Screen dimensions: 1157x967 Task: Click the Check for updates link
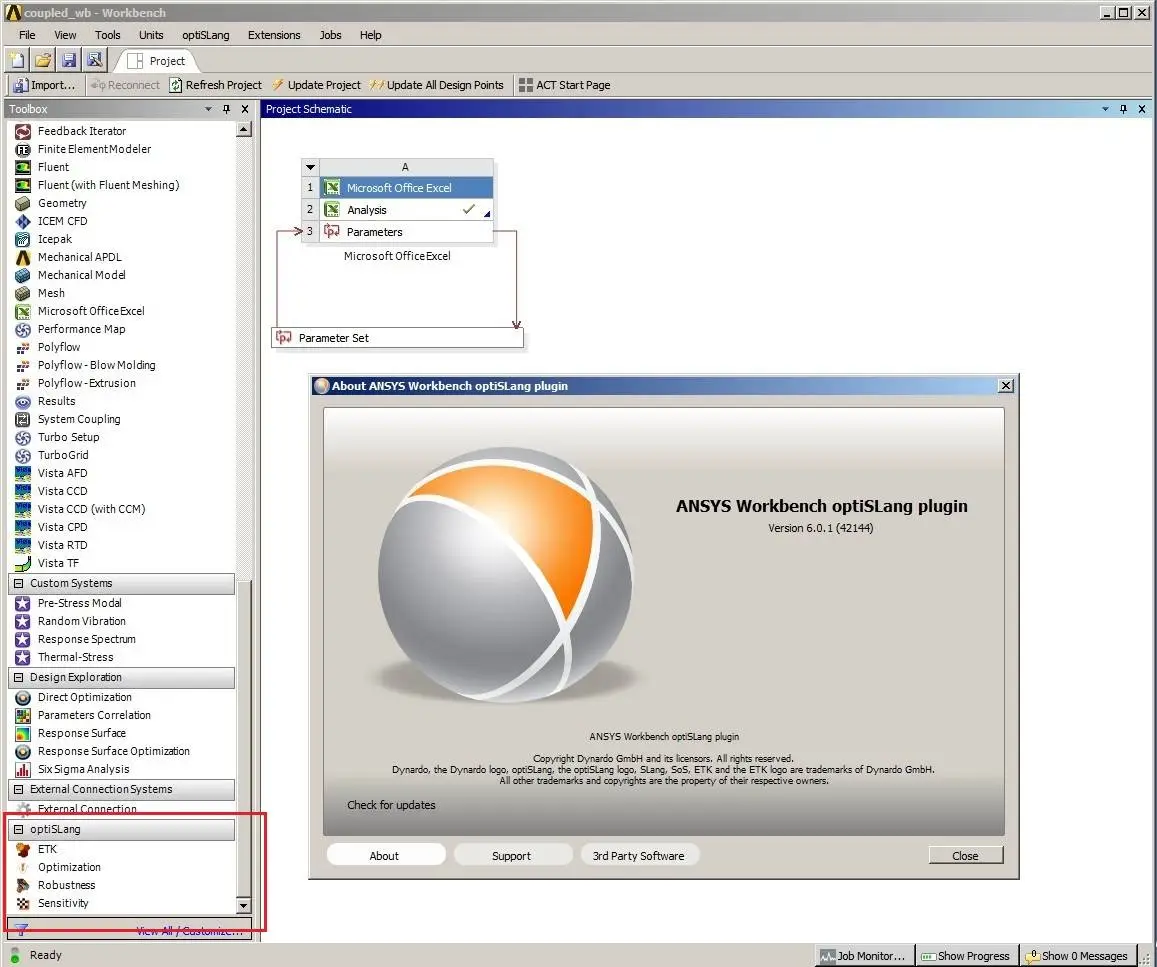[391, 805]
